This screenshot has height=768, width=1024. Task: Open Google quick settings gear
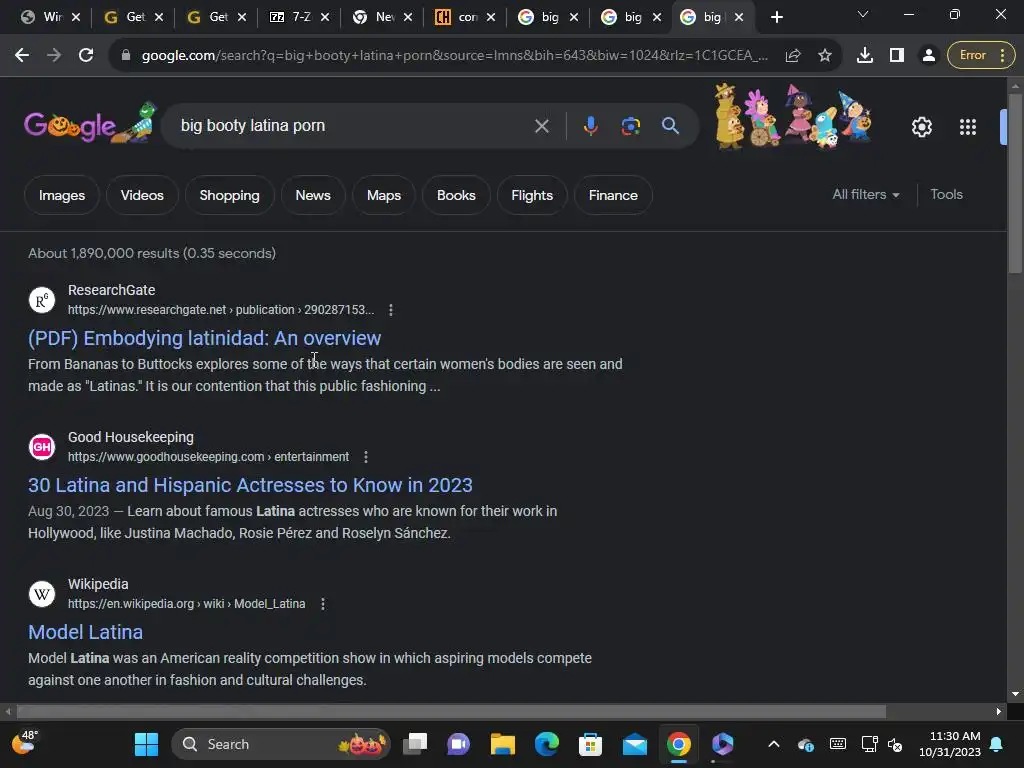point(921,127)
